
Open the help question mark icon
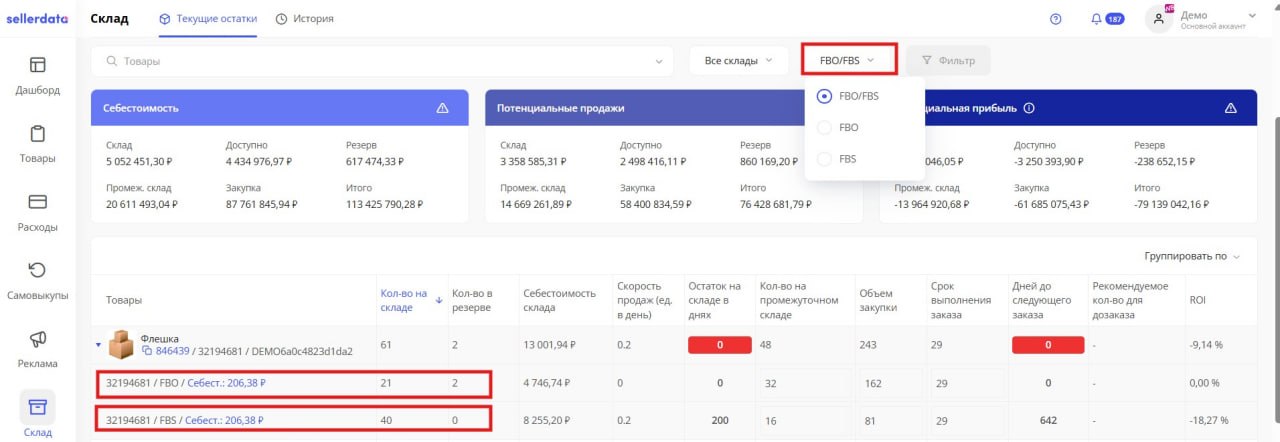1055,19
